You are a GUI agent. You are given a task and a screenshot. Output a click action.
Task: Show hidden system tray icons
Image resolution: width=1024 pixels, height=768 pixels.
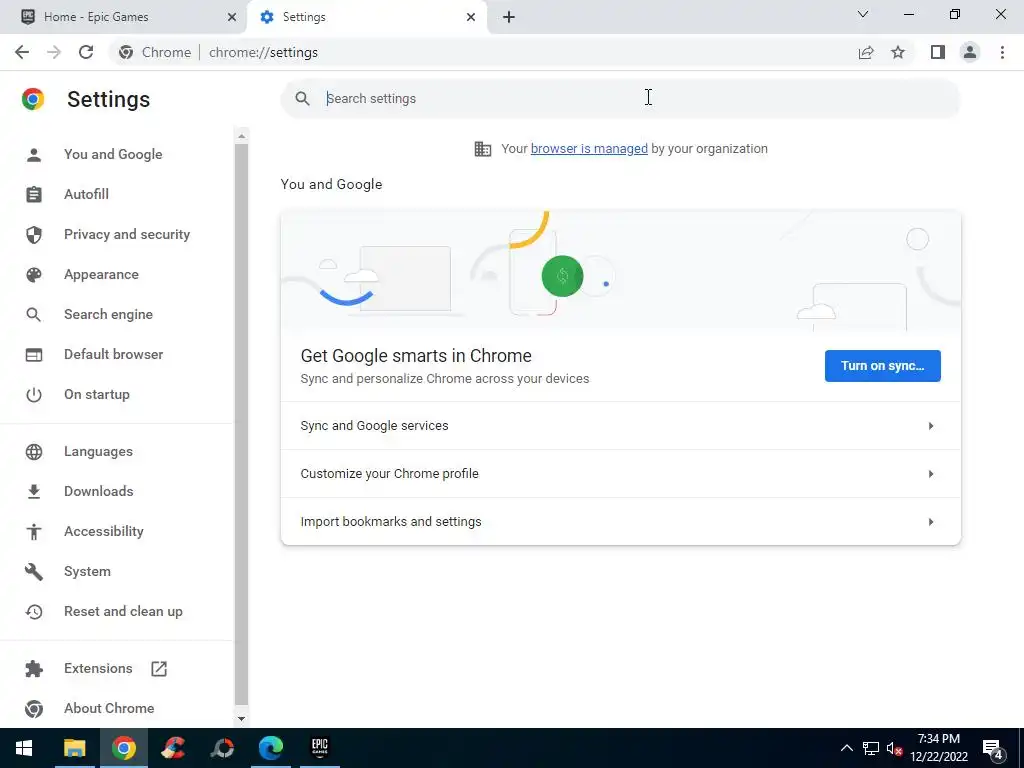click(x=846, y=748)
